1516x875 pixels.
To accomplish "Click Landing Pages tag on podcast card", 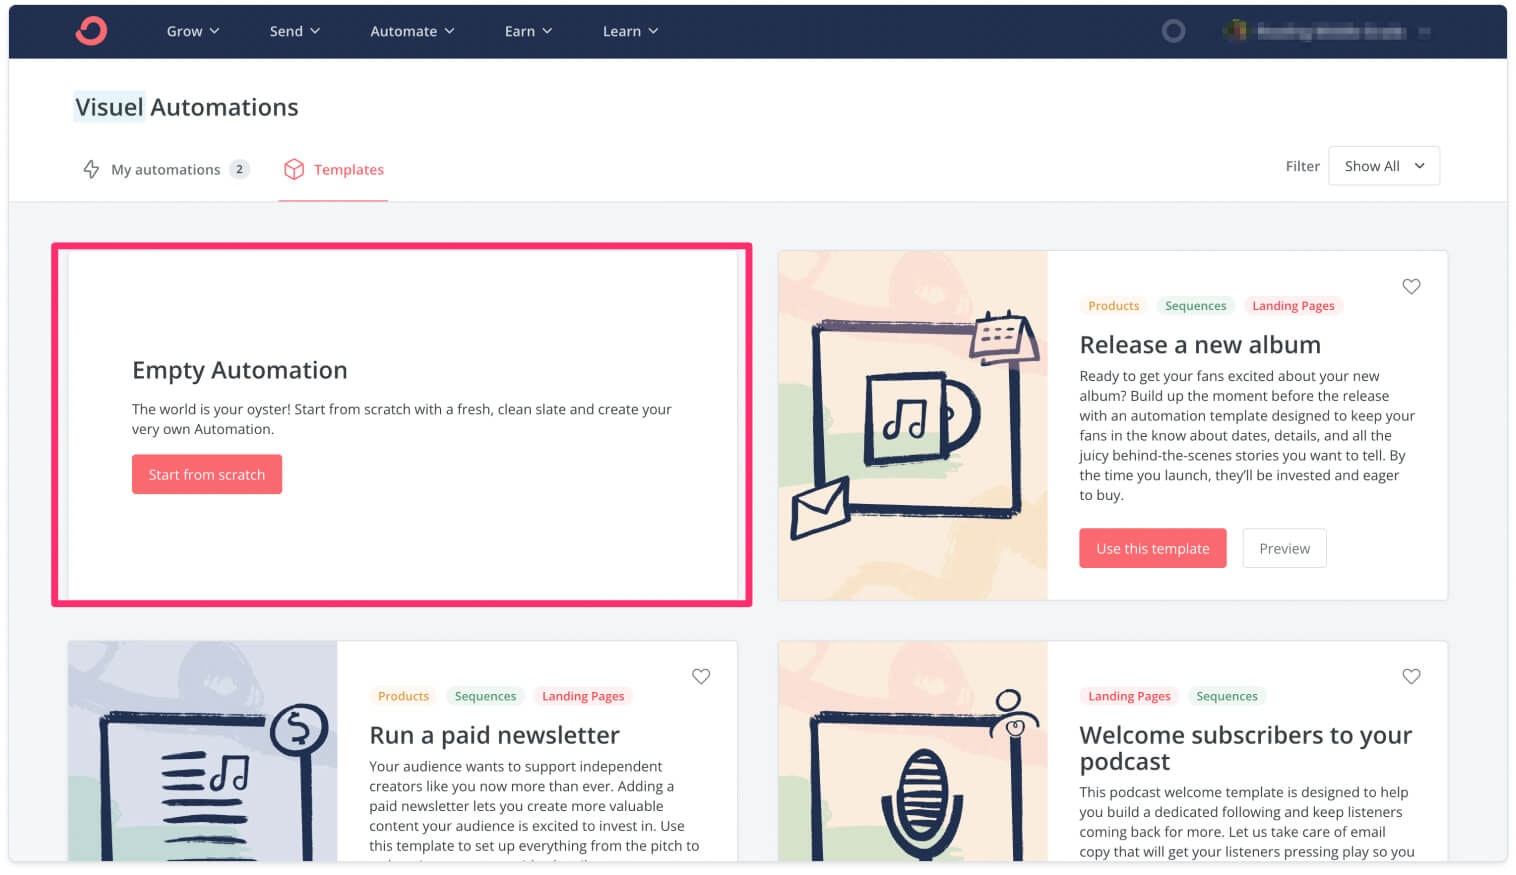I will pyautogui.click(x=1129, y=696).
